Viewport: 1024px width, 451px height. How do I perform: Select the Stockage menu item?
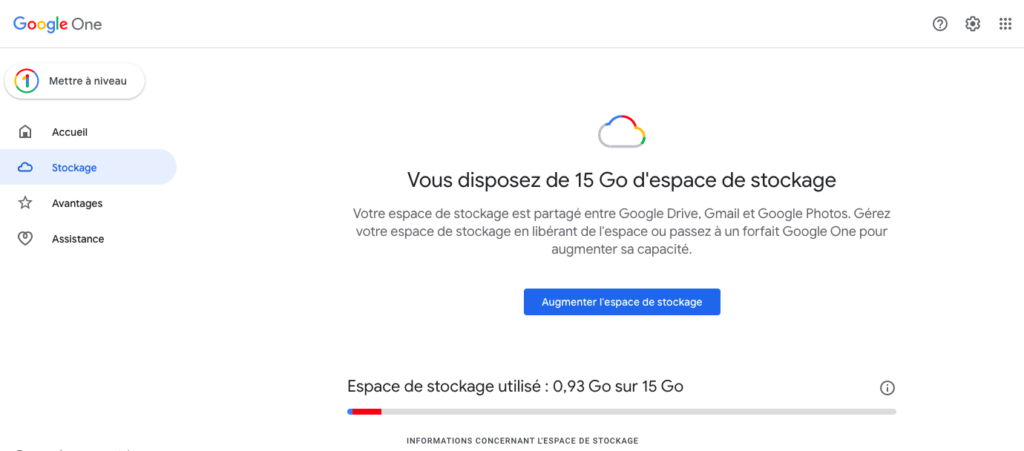88,167
